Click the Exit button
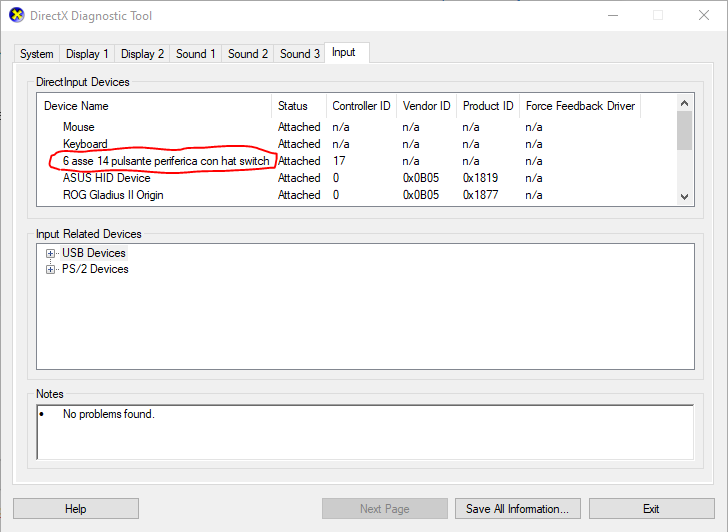Viewport: 728px width, 532px height. [651, 509]
